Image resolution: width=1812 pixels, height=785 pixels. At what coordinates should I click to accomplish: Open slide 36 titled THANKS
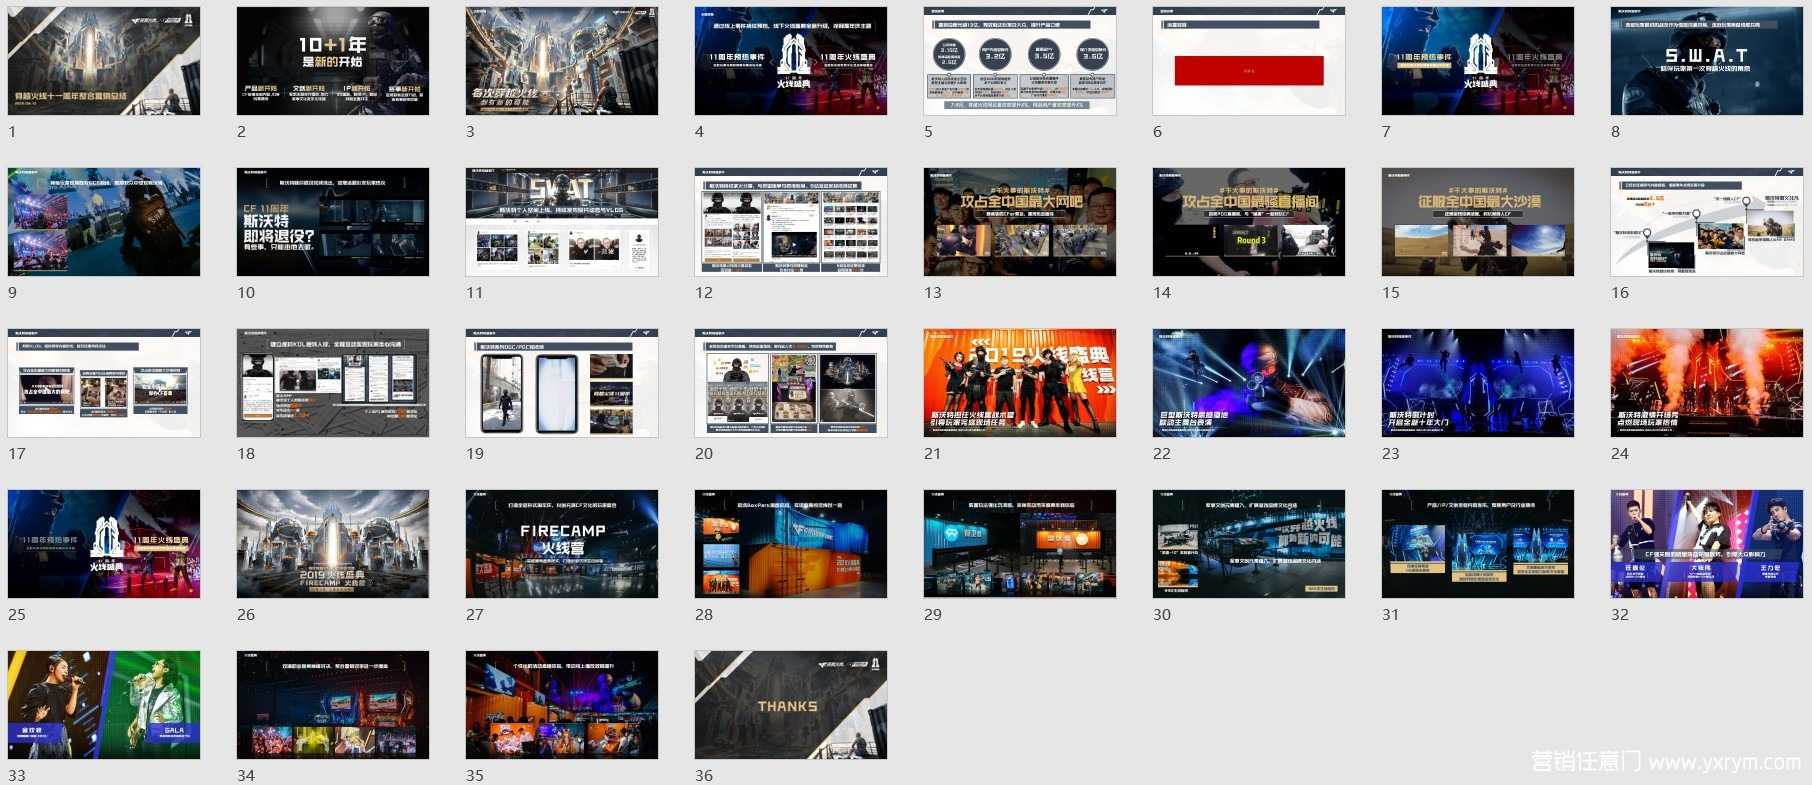pyautogui.click(x=791, y=705)
